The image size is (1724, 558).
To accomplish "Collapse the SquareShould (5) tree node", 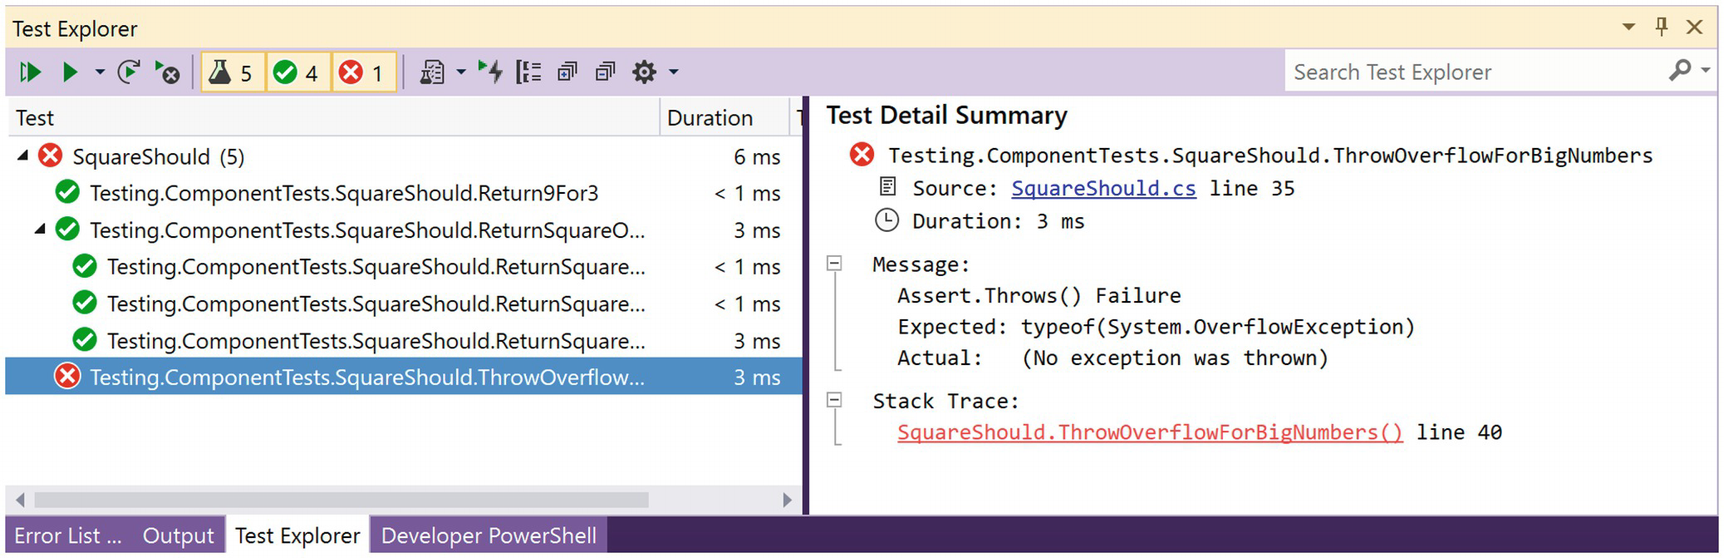I will click(23, 156).
